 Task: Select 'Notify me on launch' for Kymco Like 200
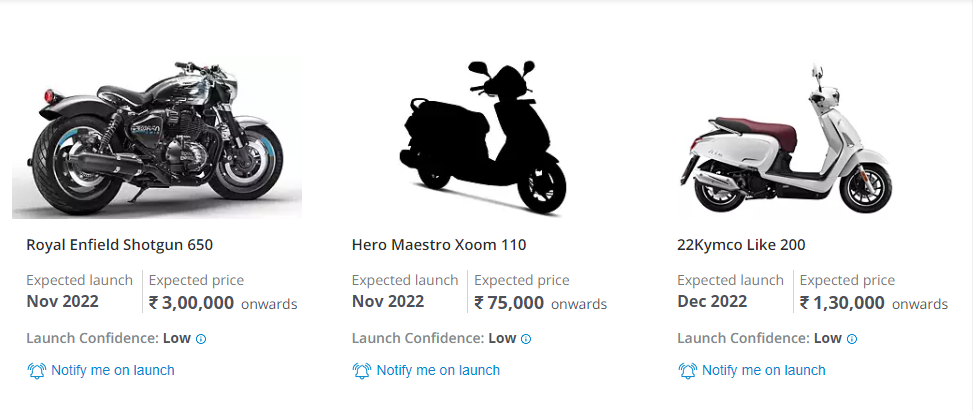[764, 370]
